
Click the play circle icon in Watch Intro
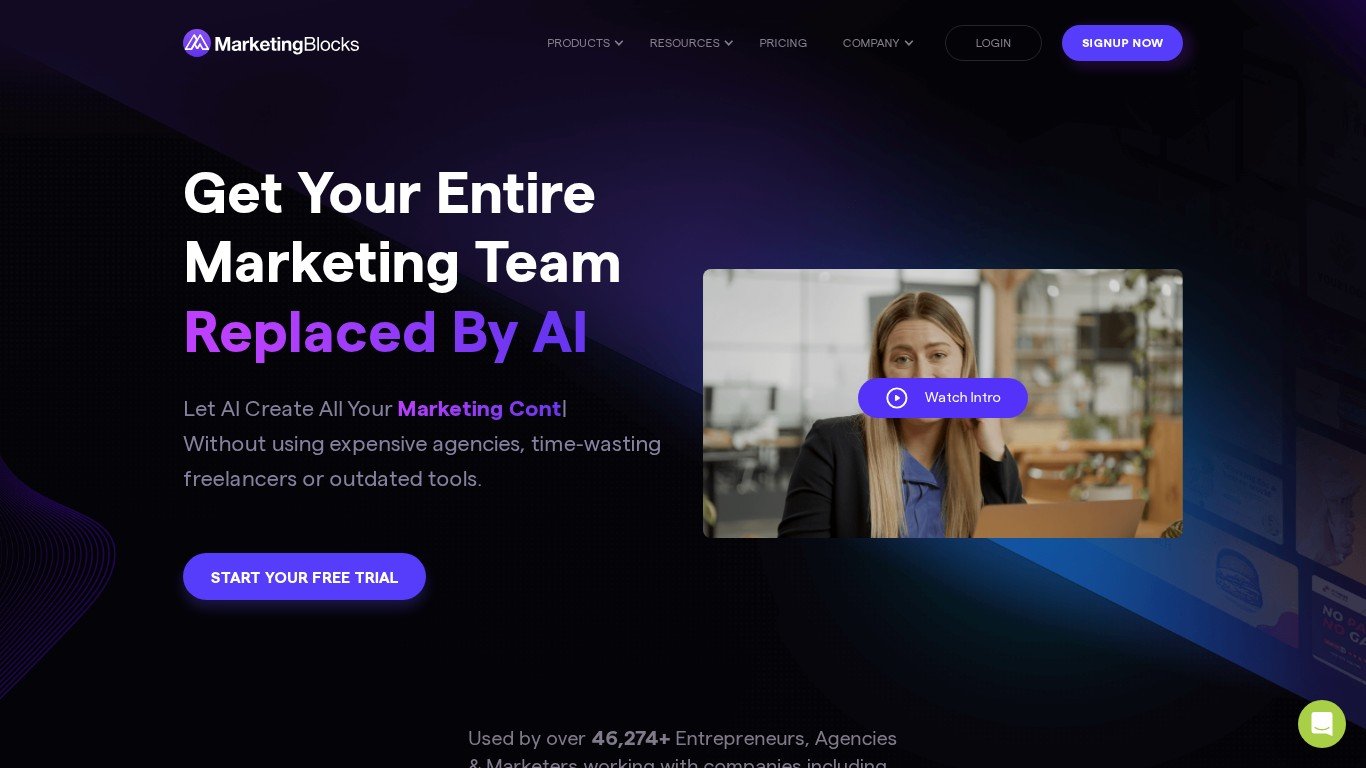point(897,398)
